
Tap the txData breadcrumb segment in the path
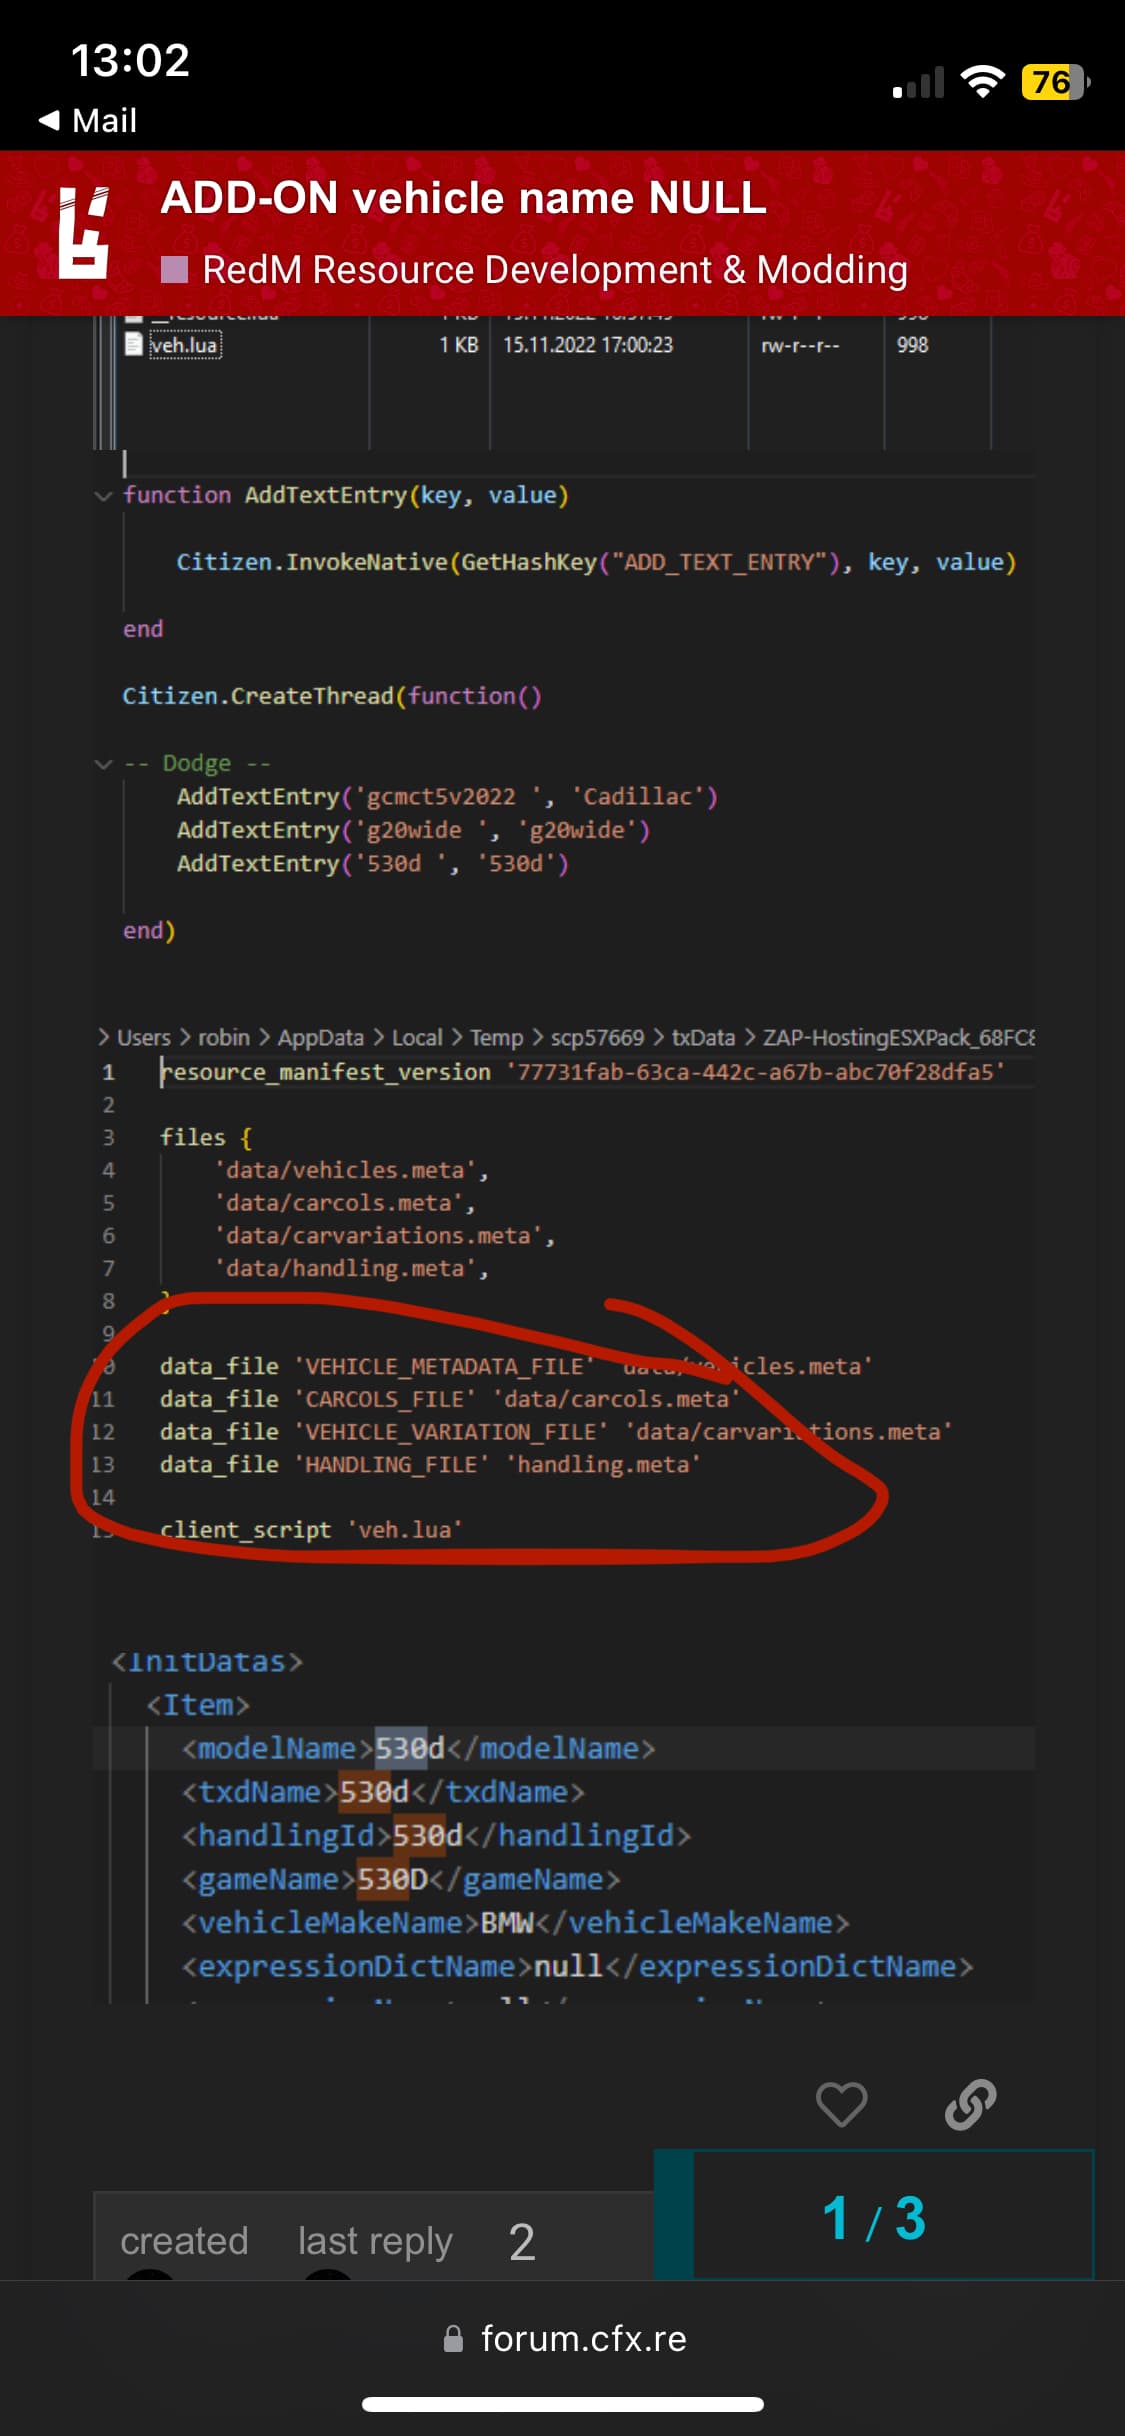pyautogui.click(x=703, y=1037)
